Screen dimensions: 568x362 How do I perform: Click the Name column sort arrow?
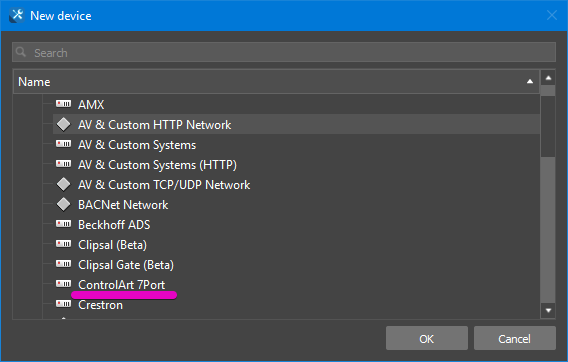point(530,82)
